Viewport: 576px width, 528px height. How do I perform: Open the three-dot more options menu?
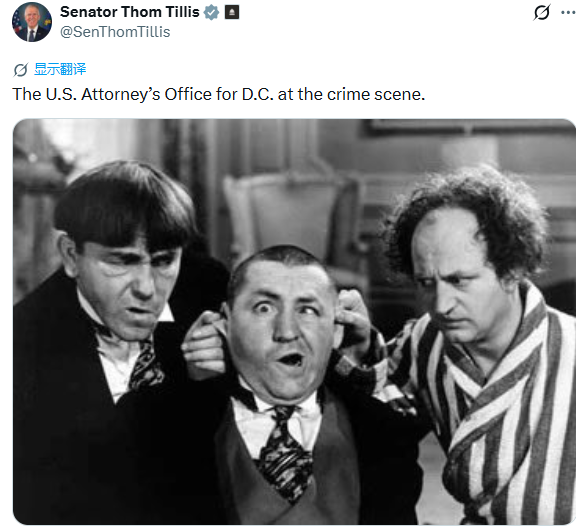click(568, 12)
